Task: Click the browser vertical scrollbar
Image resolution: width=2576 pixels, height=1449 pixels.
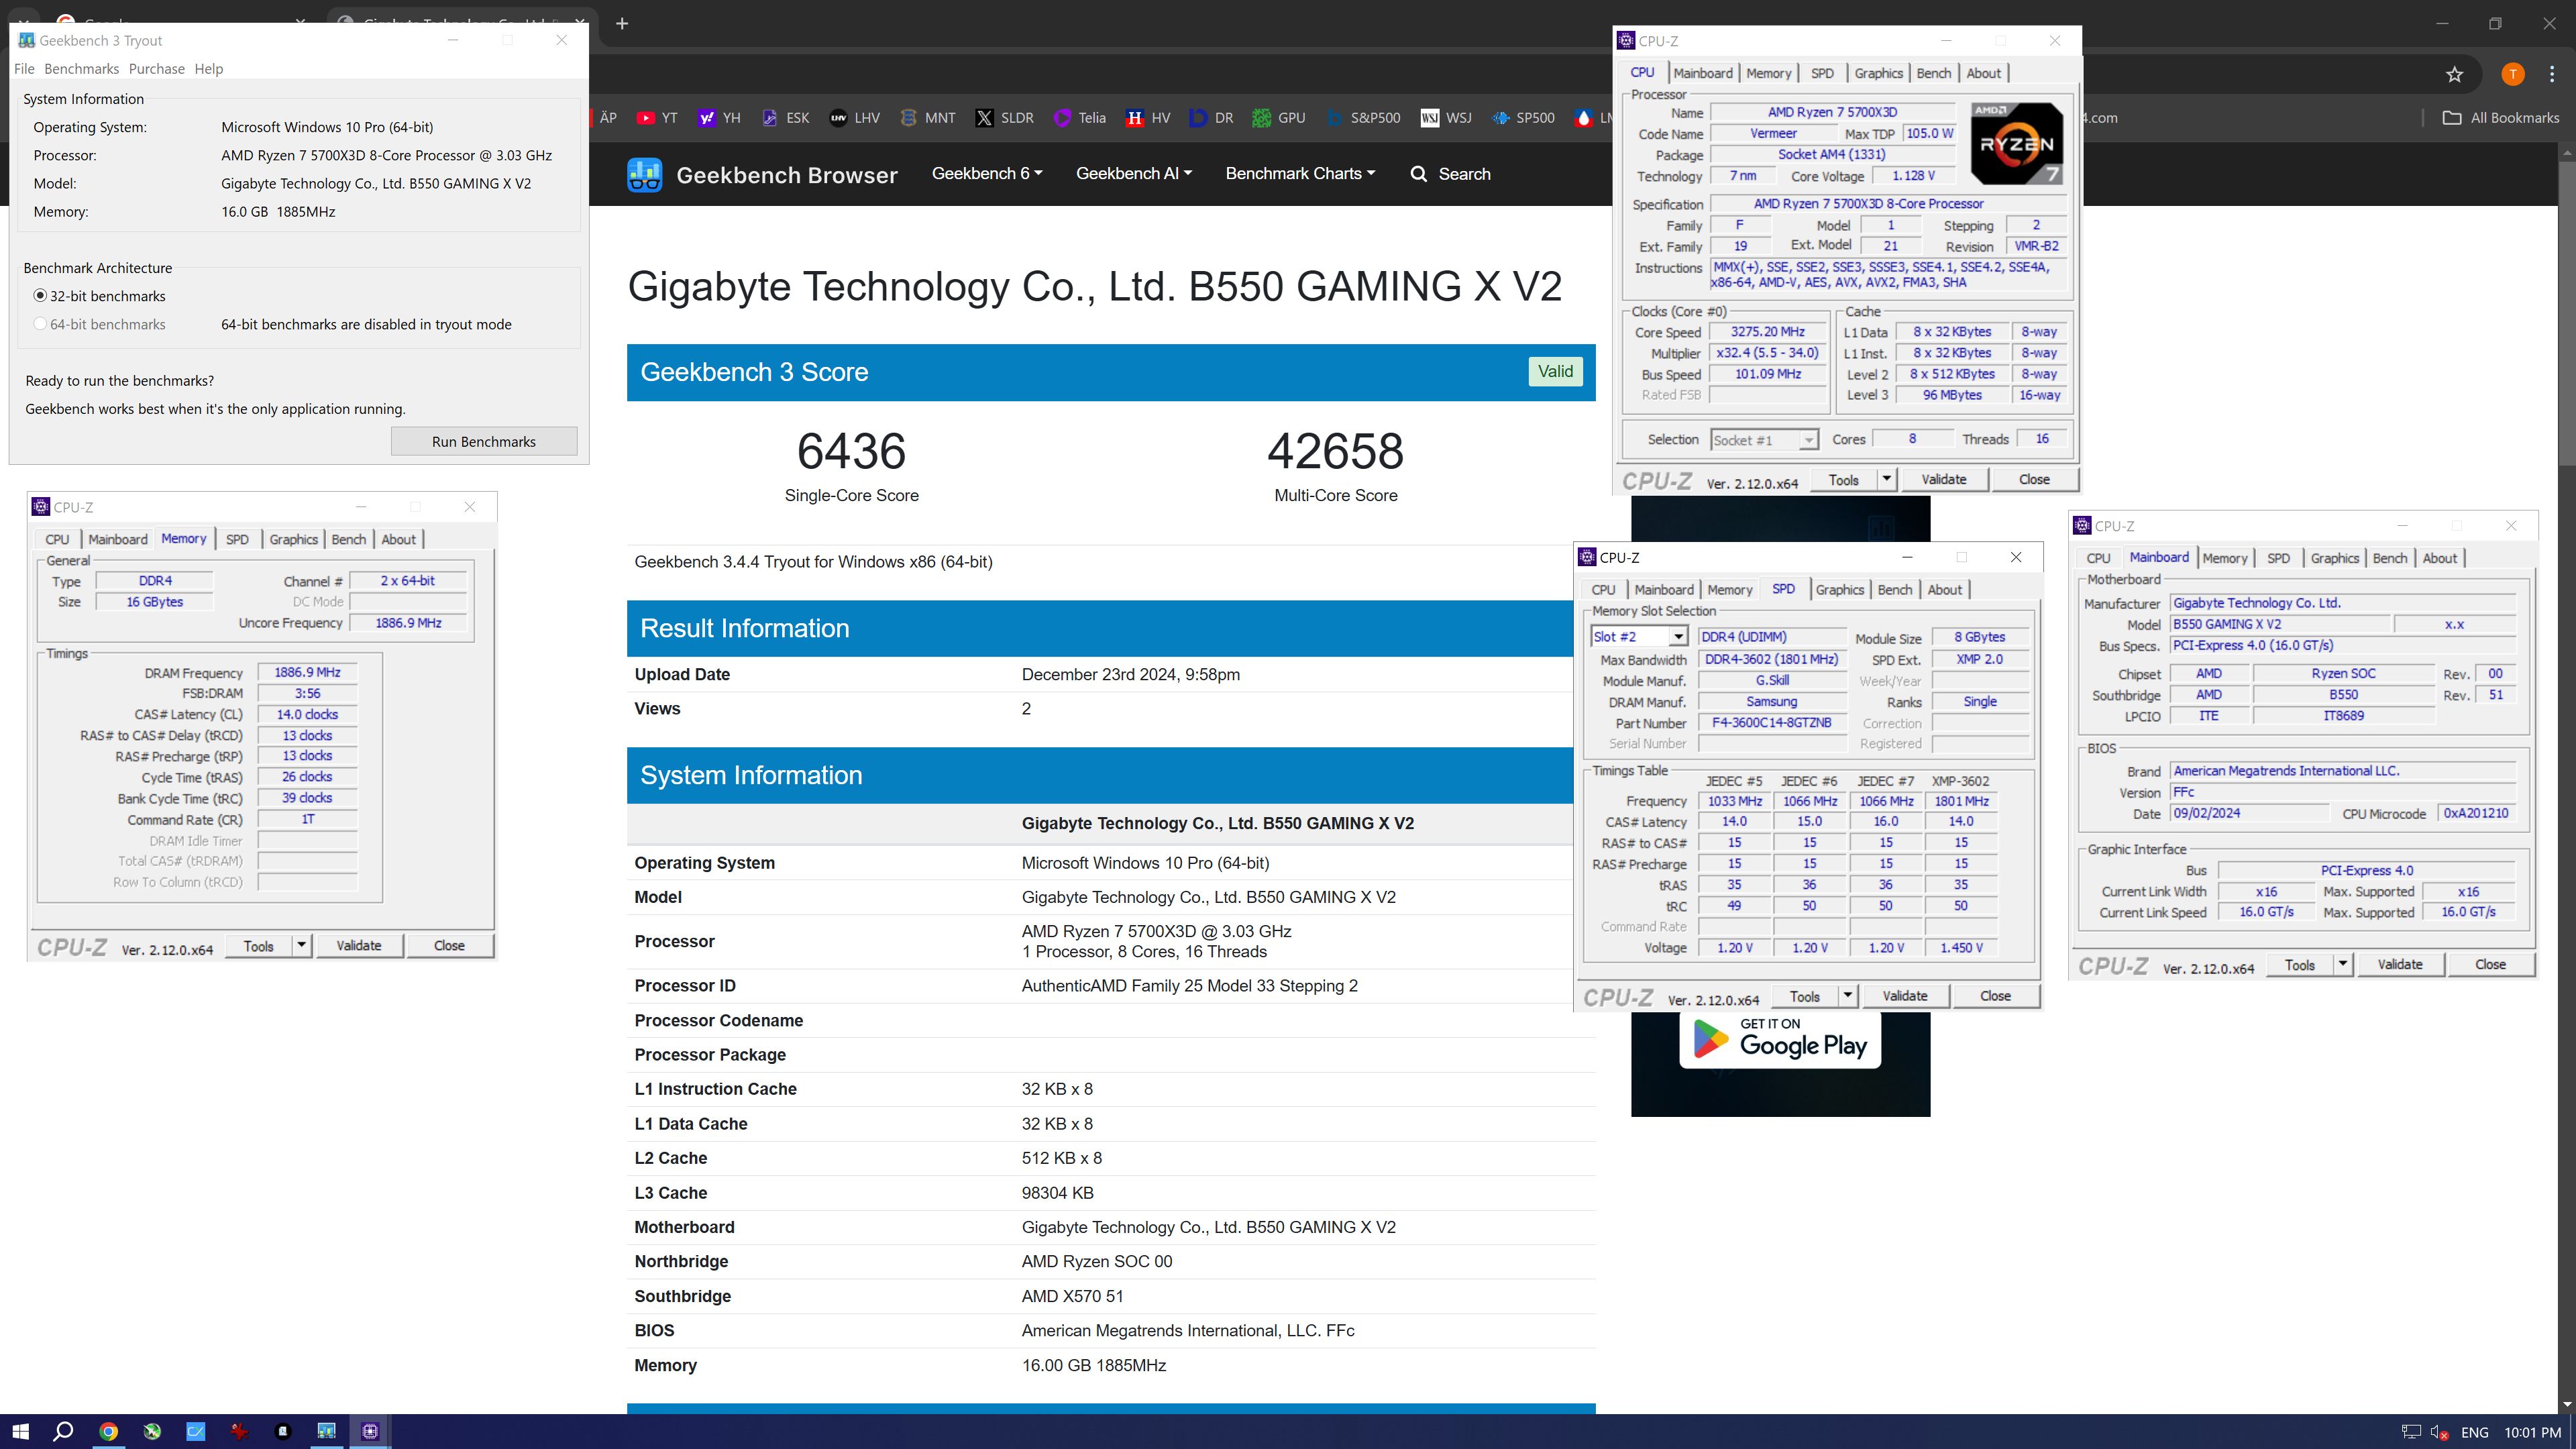Action: click(2566, 312)
